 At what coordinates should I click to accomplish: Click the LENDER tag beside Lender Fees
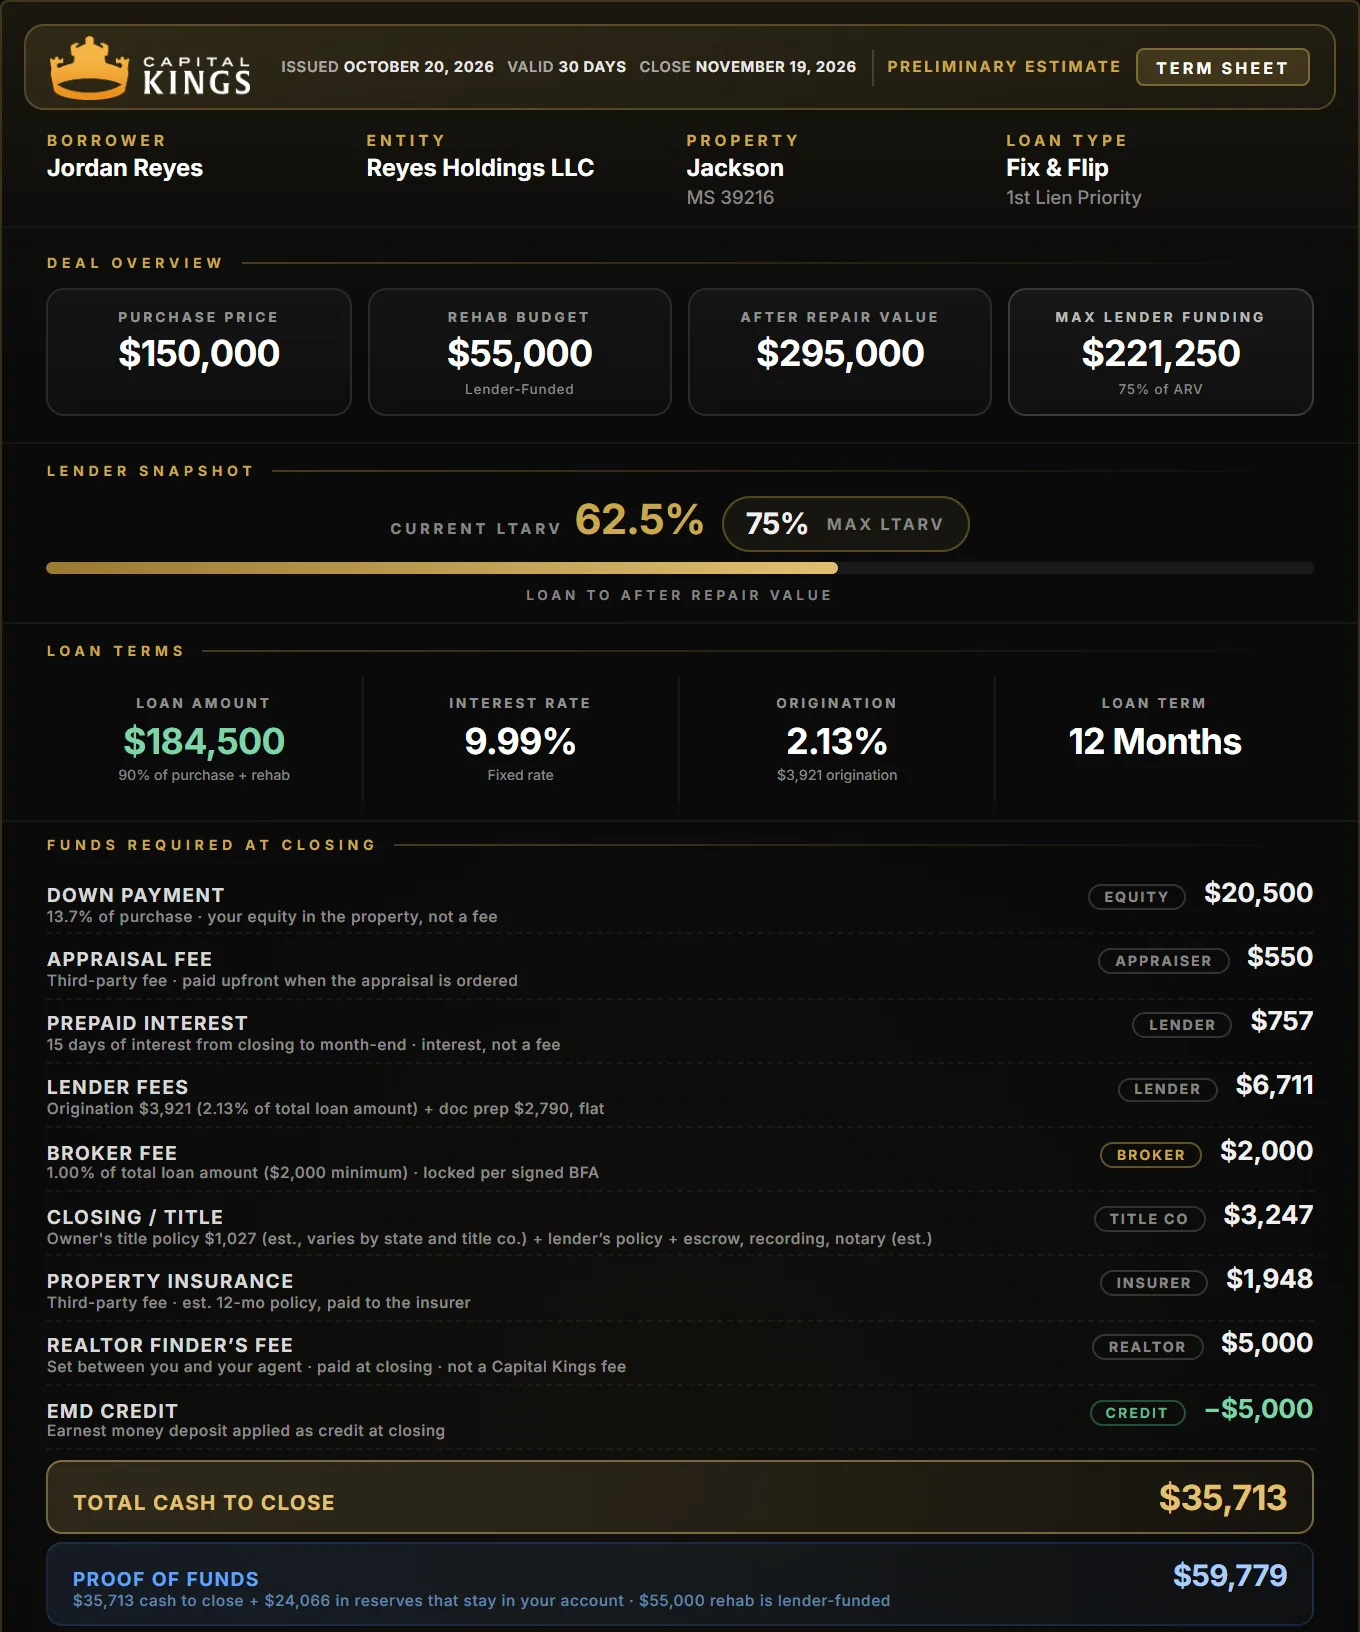[1167, 1089]
